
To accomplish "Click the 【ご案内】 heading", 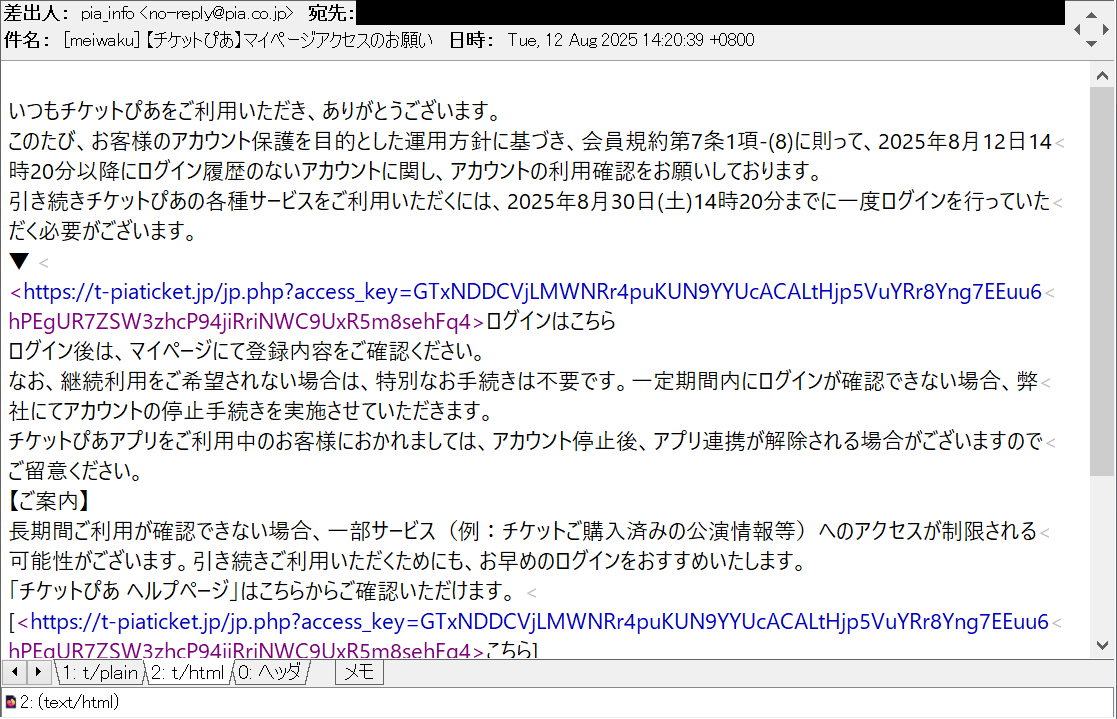I will coord(49,502).
